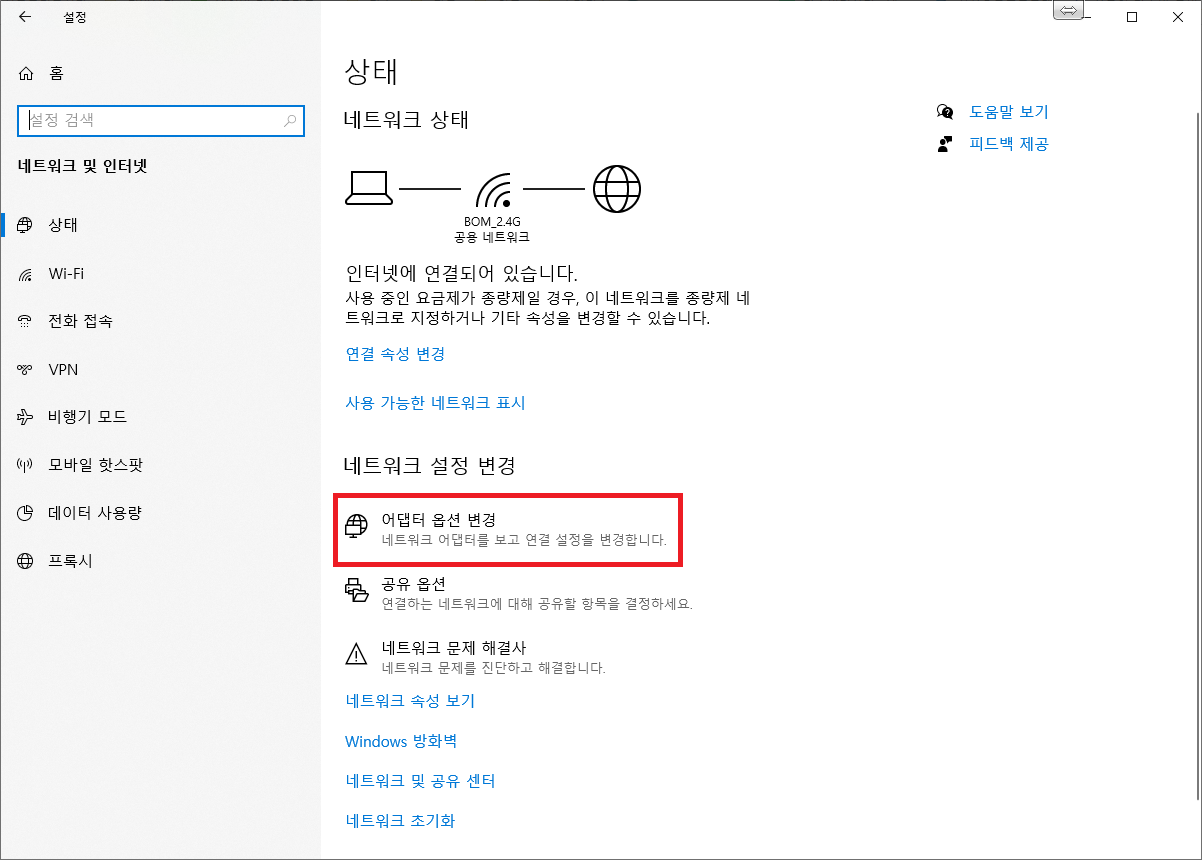Show available networks via 사용 가능한 네트워크 표시
Screen dimensions: 1202x860
tap(434, 403)
